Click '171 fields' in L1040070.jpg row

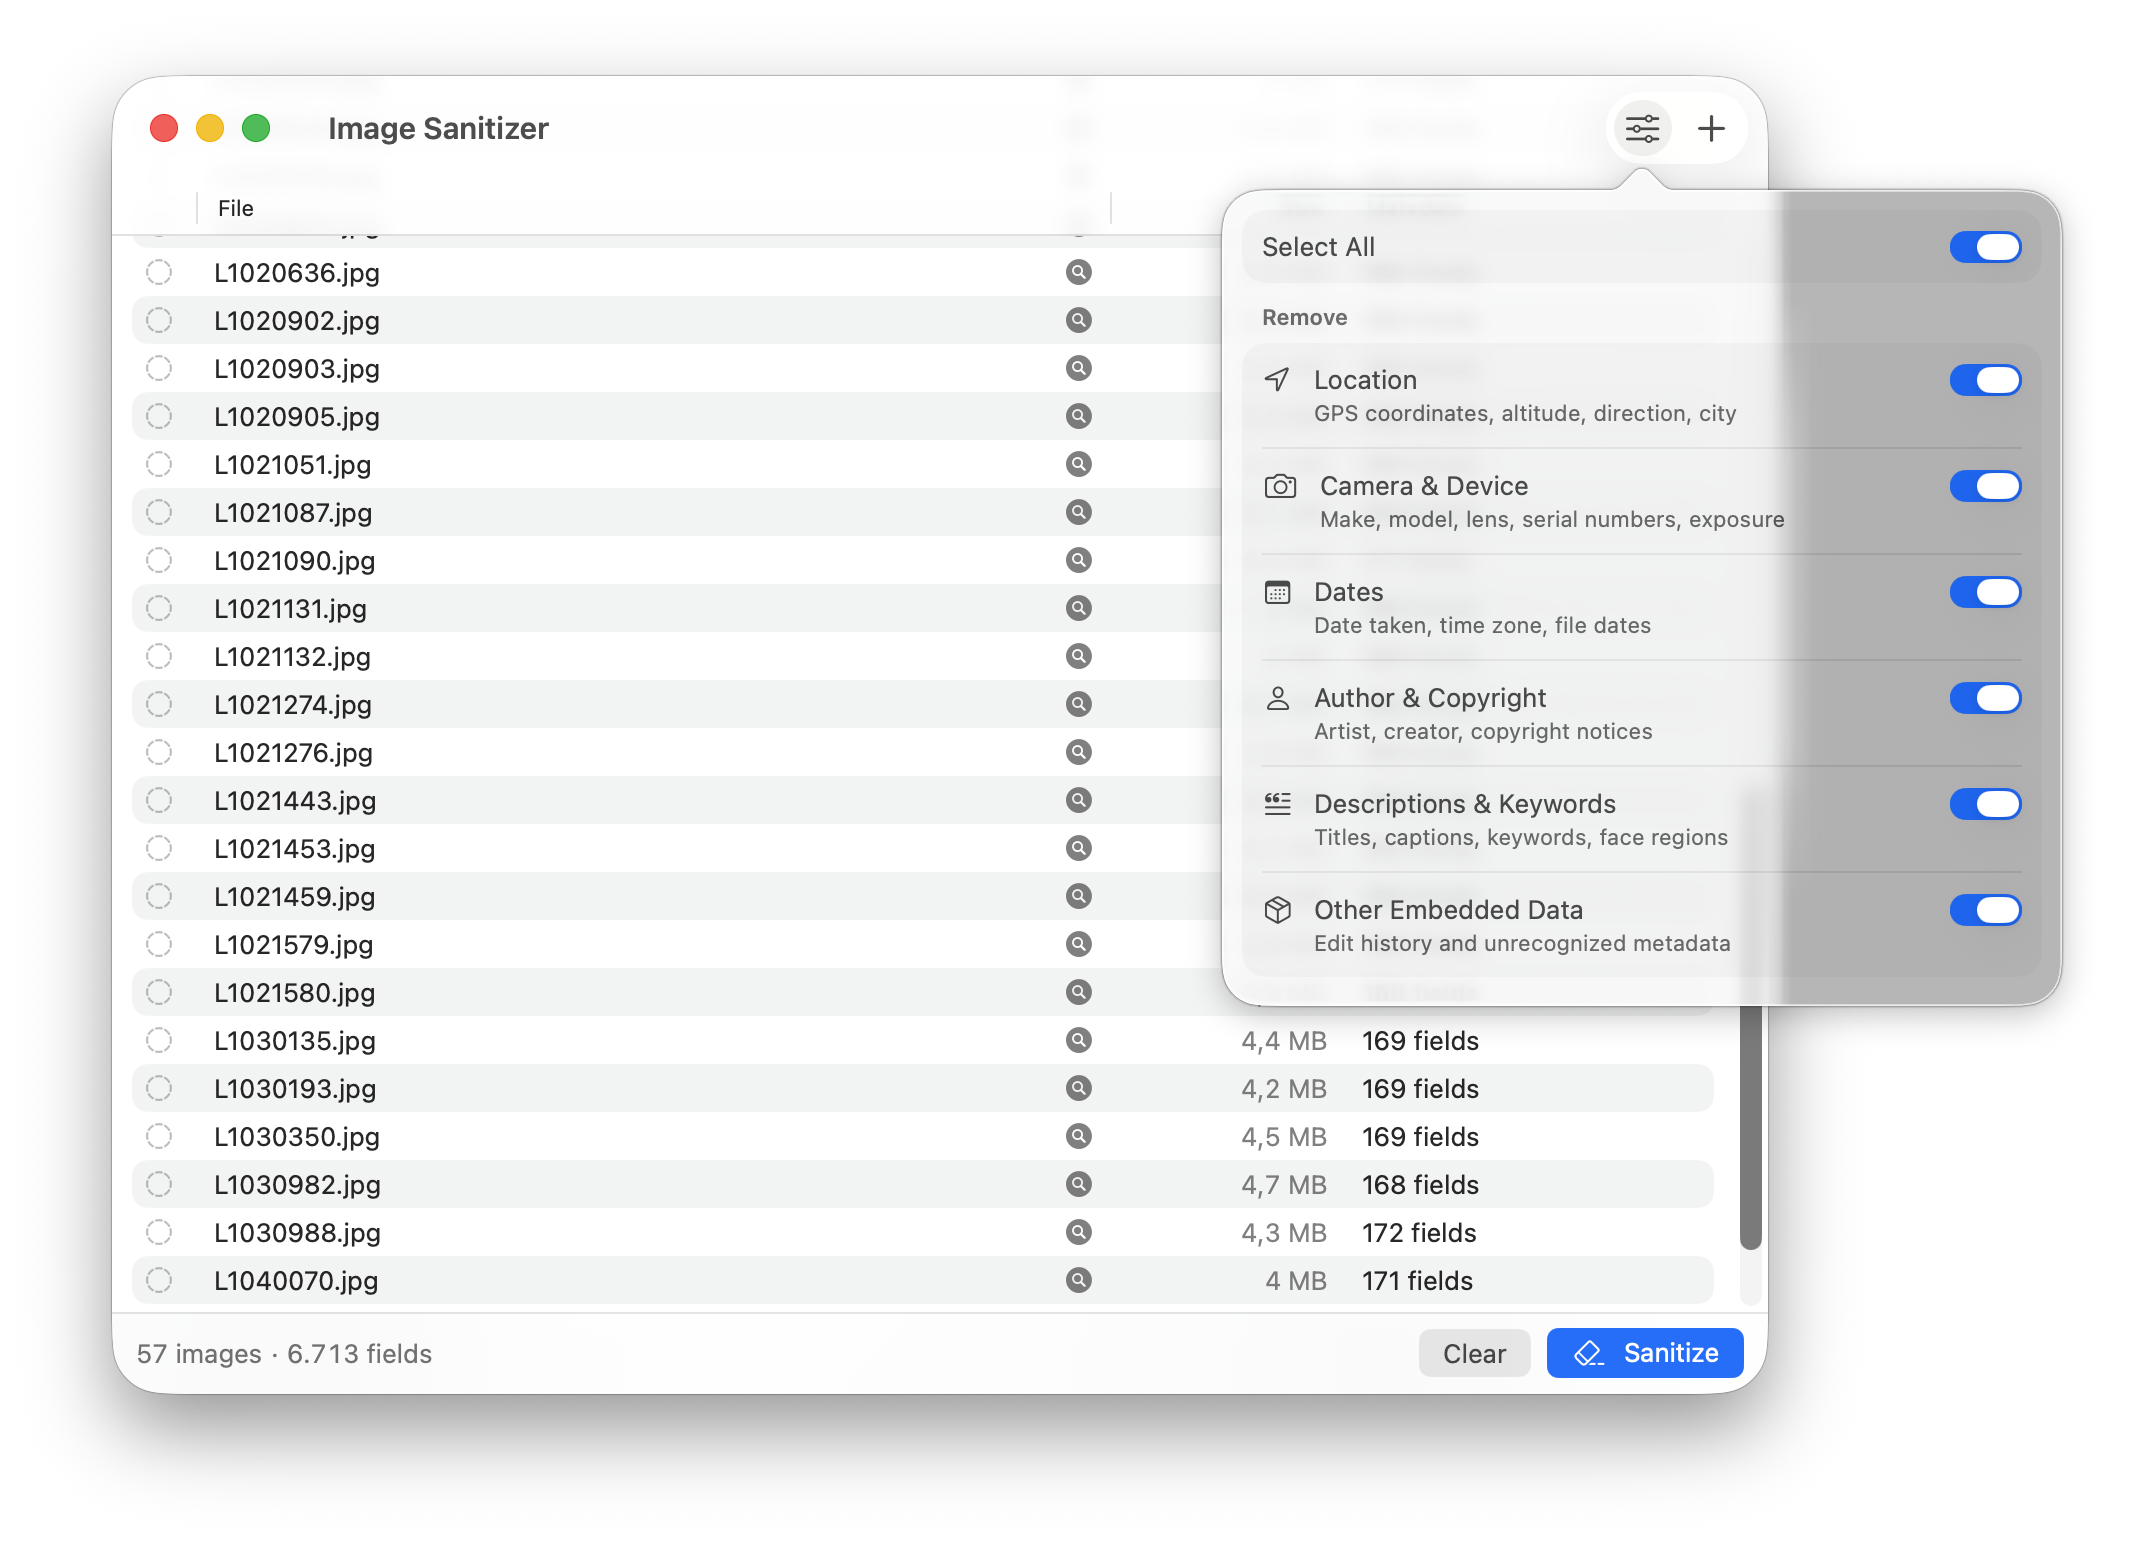(x=1417, y=1281)
